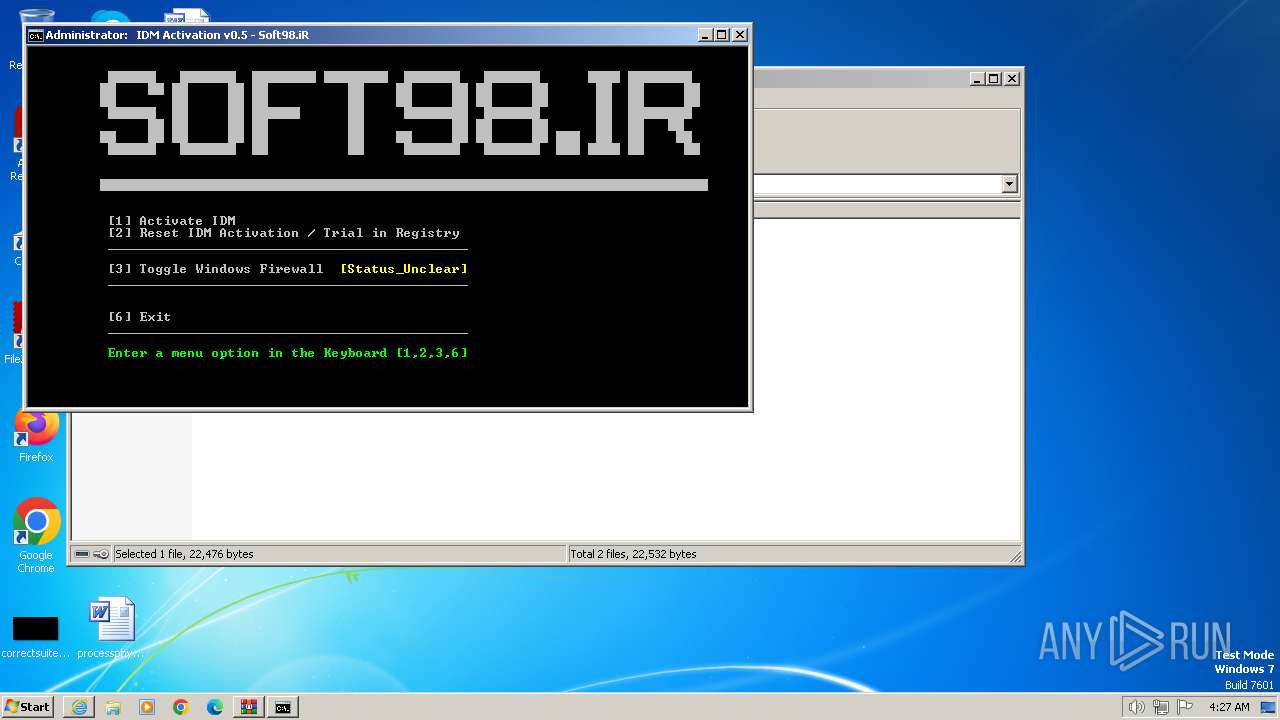Image resolution: width=1280 pixels, height=720 pixels.
Task: Open the Action Center flag icon
Action: coord(1185,707)
